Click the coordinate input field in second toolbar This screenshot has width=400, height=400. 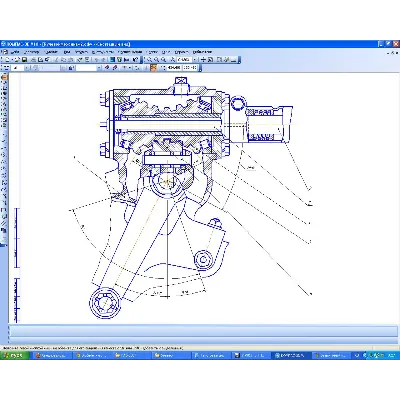pyautogui.click(x=175, y=68)
